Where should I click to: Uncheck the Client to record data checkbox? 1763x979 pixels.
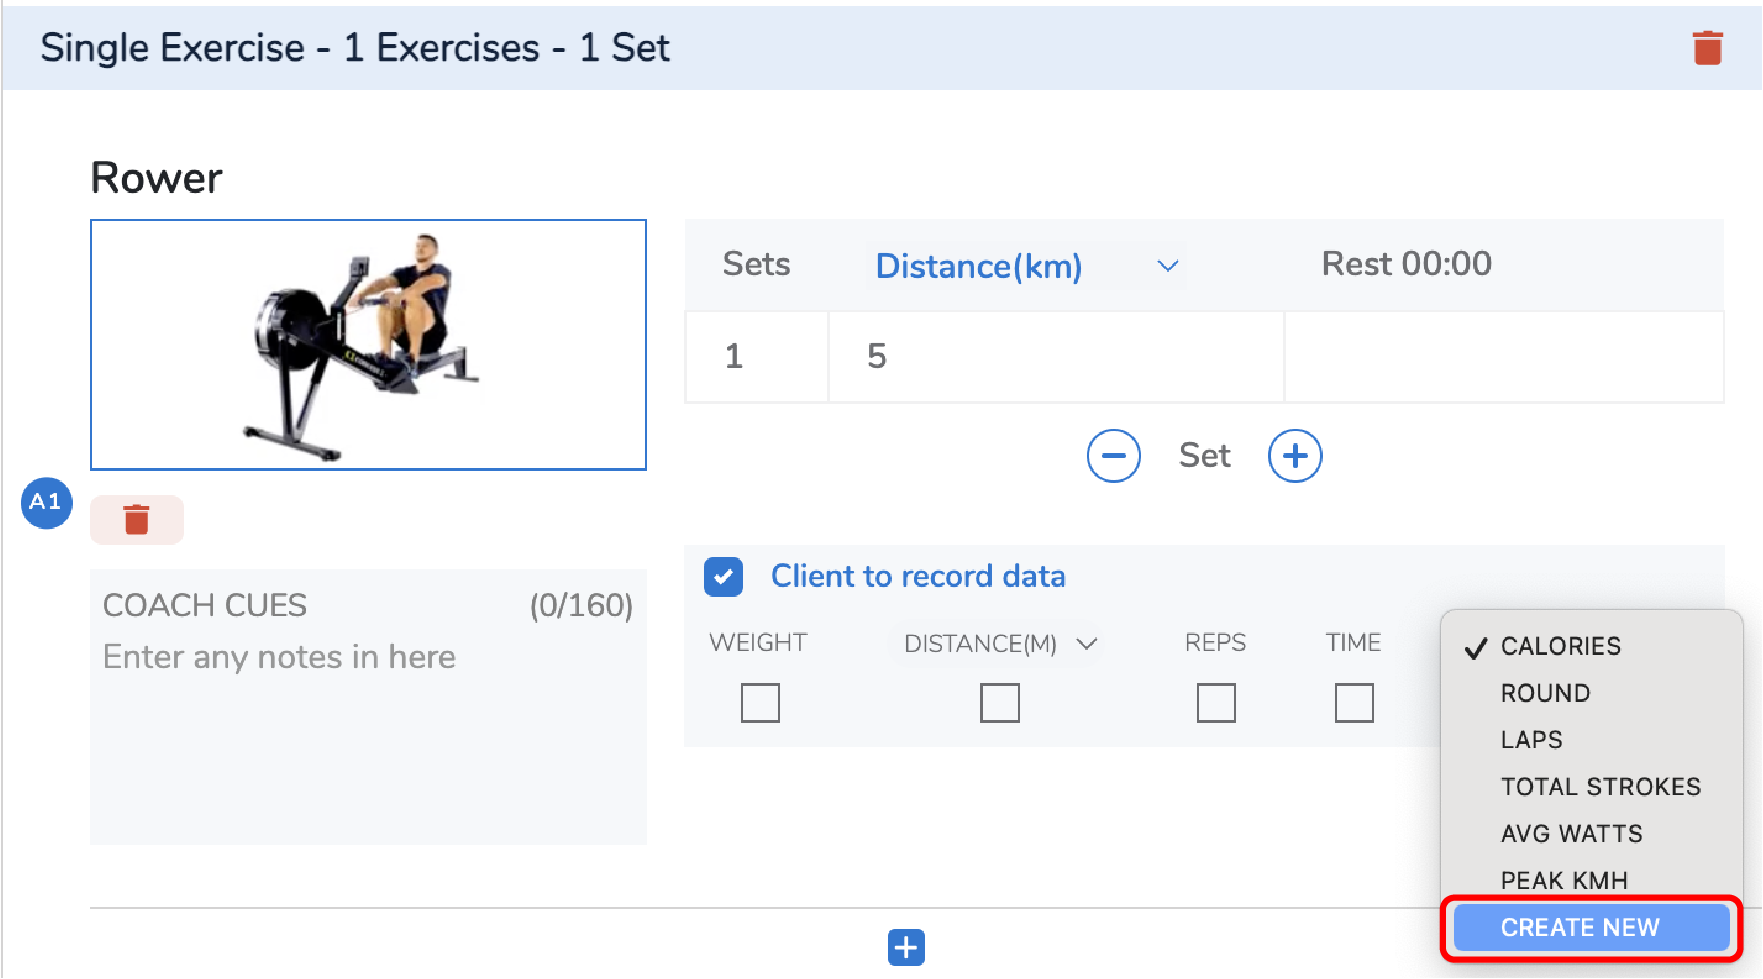click(723, 577)
